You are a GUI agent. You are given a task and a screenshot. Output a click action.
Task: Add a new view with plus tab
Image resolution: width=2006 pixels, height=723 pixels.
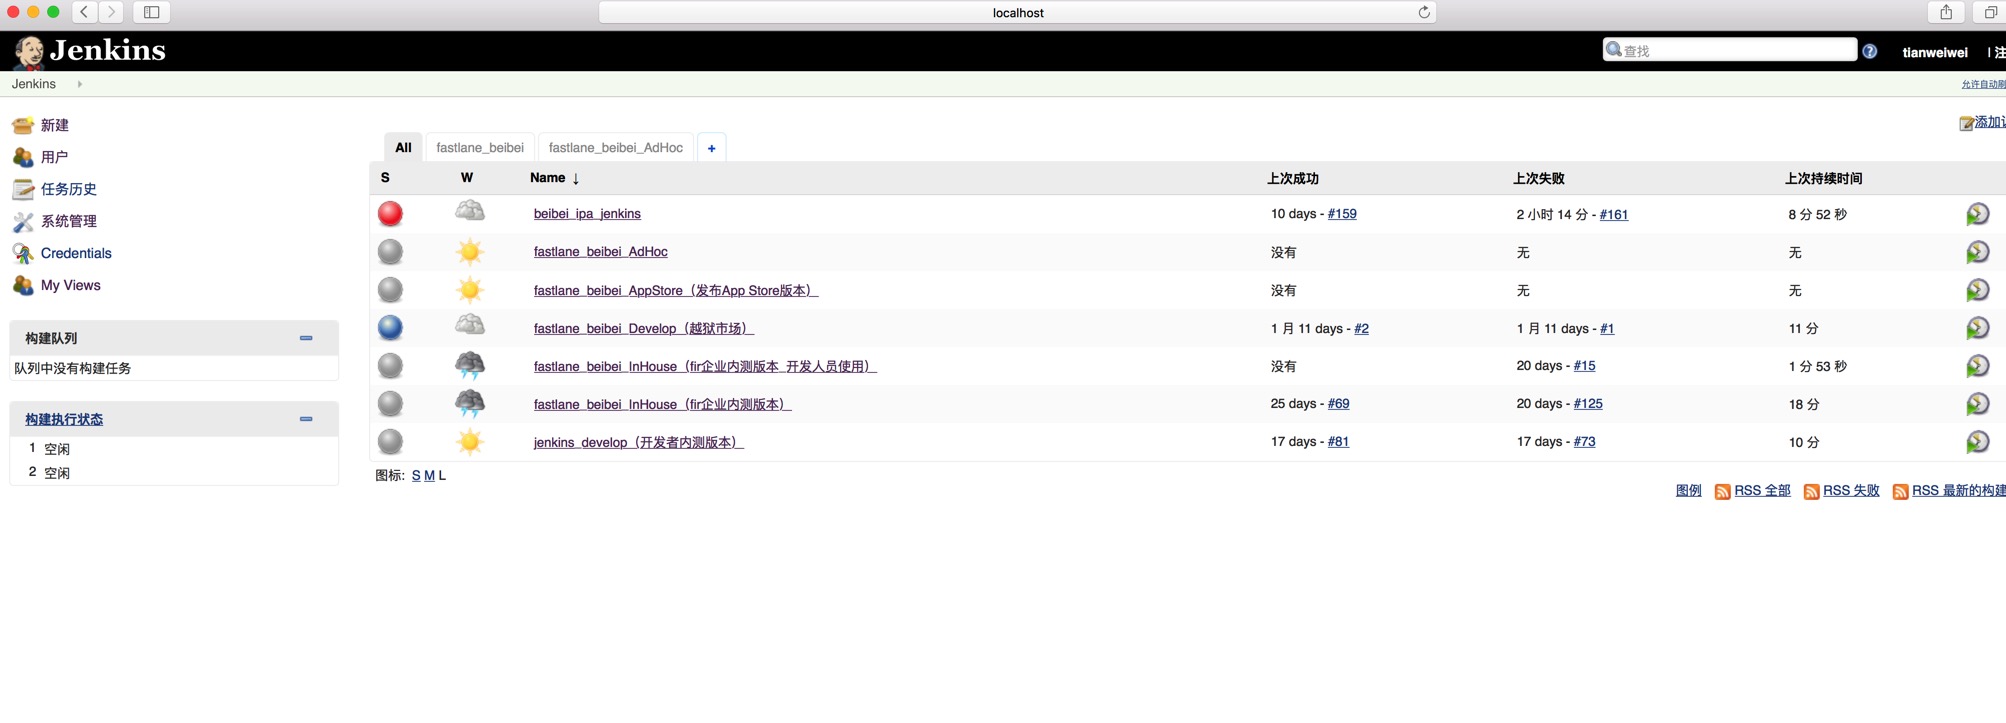pos(711,148)
